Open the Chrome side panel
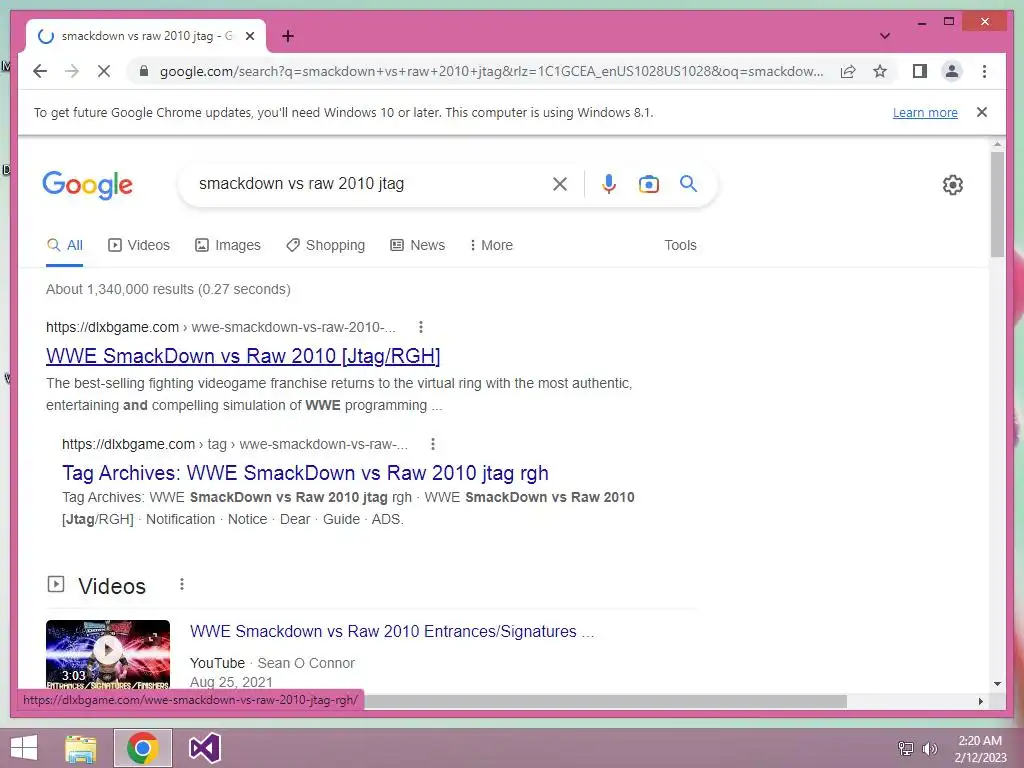 tap(920, 71)
